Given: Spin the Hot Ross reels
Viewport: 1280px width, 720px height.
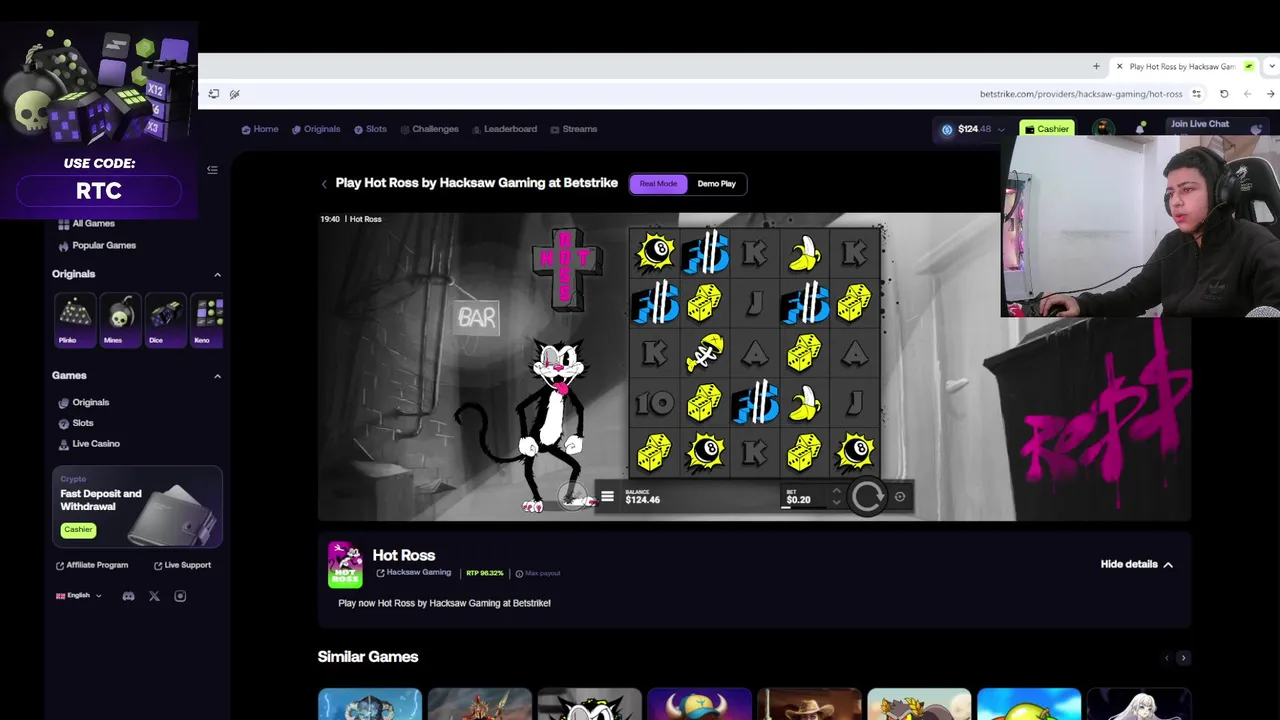Looking at the screenshot, I should [x=867, y=497].
